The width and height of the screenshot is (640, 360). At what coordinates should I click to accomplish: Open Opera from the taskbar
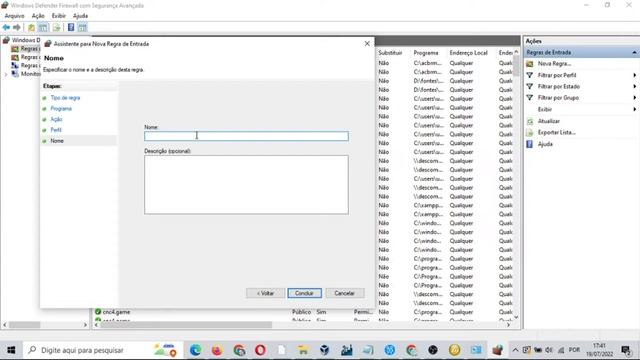click(260, 350)
